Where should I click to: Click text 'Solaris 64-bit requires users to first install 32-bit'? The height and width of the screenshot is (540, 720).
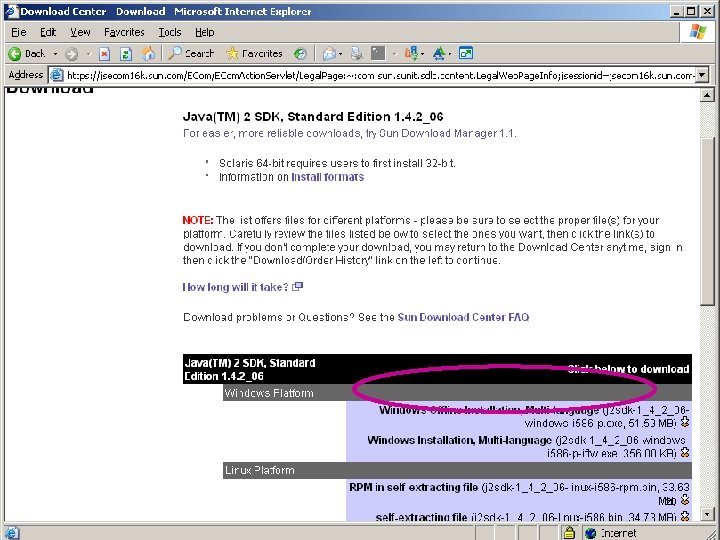337,163
